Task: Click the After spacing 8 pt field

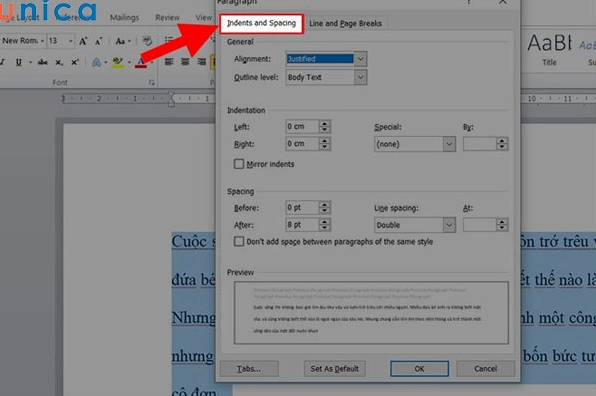Action: click(302, 225)
